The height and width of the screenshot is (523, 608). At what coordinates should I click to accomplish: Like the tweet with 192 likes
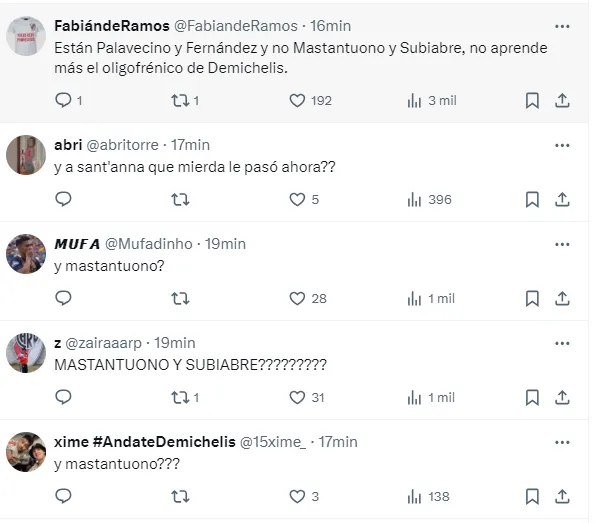[297, 100]
